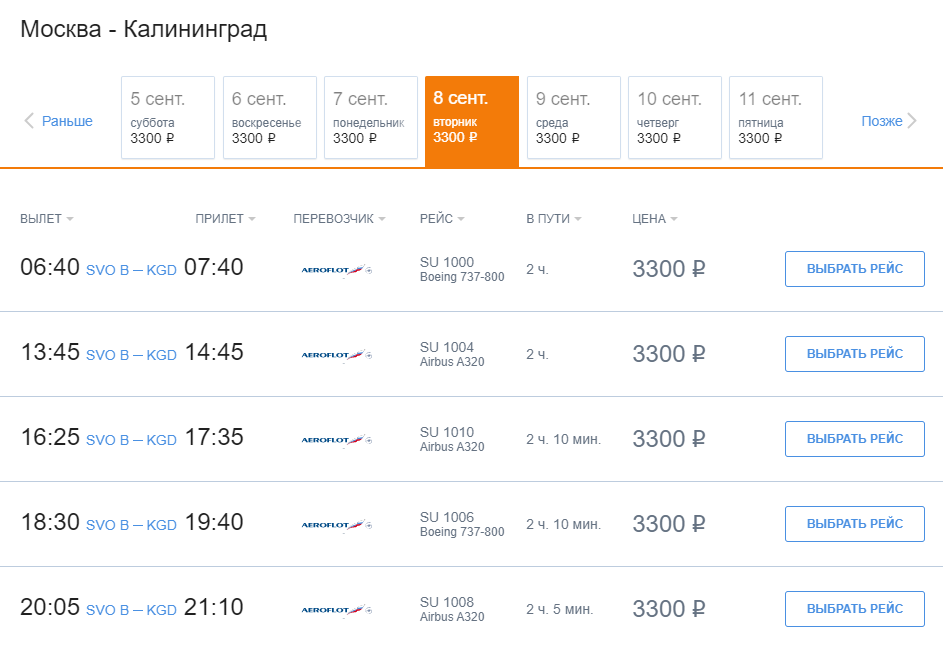Click the Aeroflot logo for flight SU 1008

[x=337, y=609]
